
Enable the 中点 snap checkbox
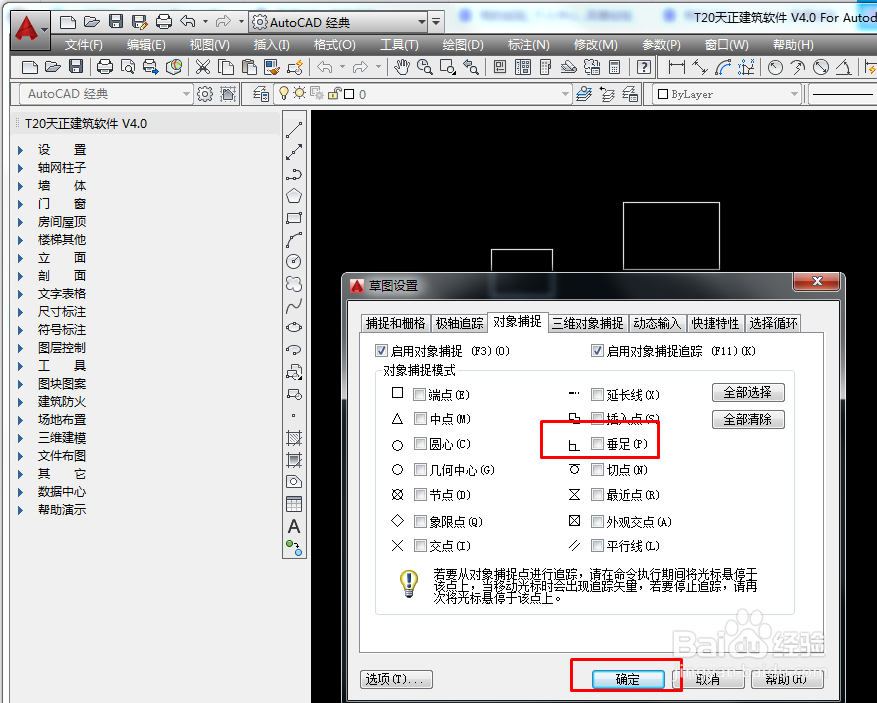tap(420, 418)
